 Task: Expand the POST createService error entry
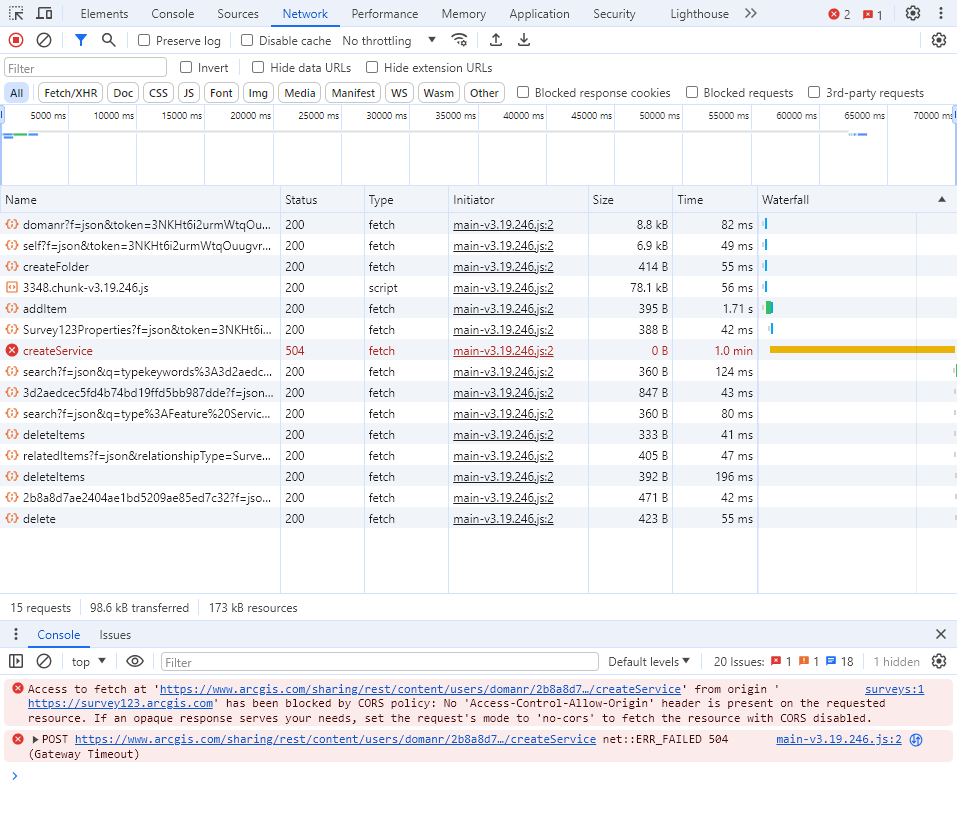pos(35,739)
